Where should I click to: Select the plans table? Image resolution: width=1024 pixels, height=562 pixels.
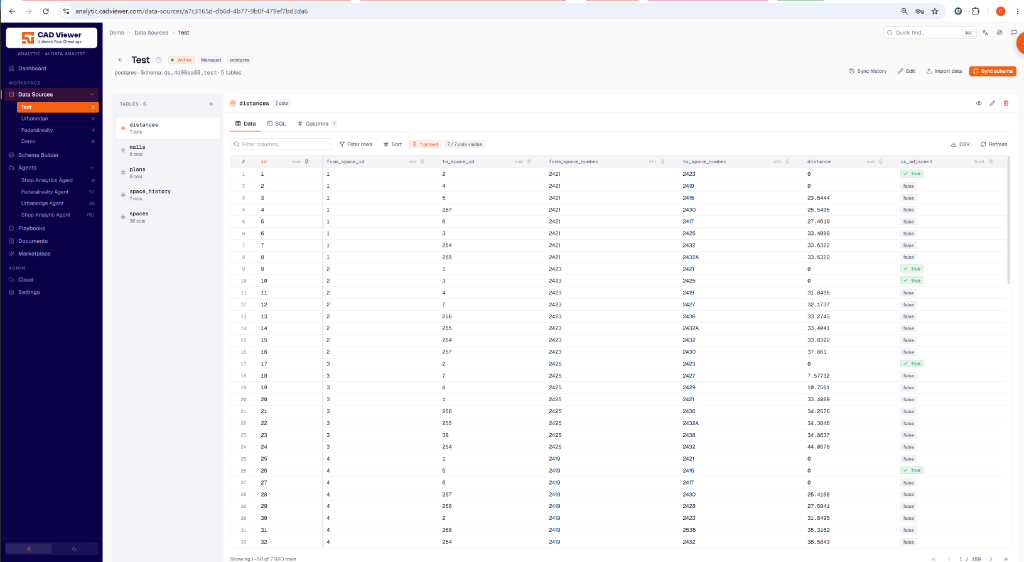[x=168, y=173]
